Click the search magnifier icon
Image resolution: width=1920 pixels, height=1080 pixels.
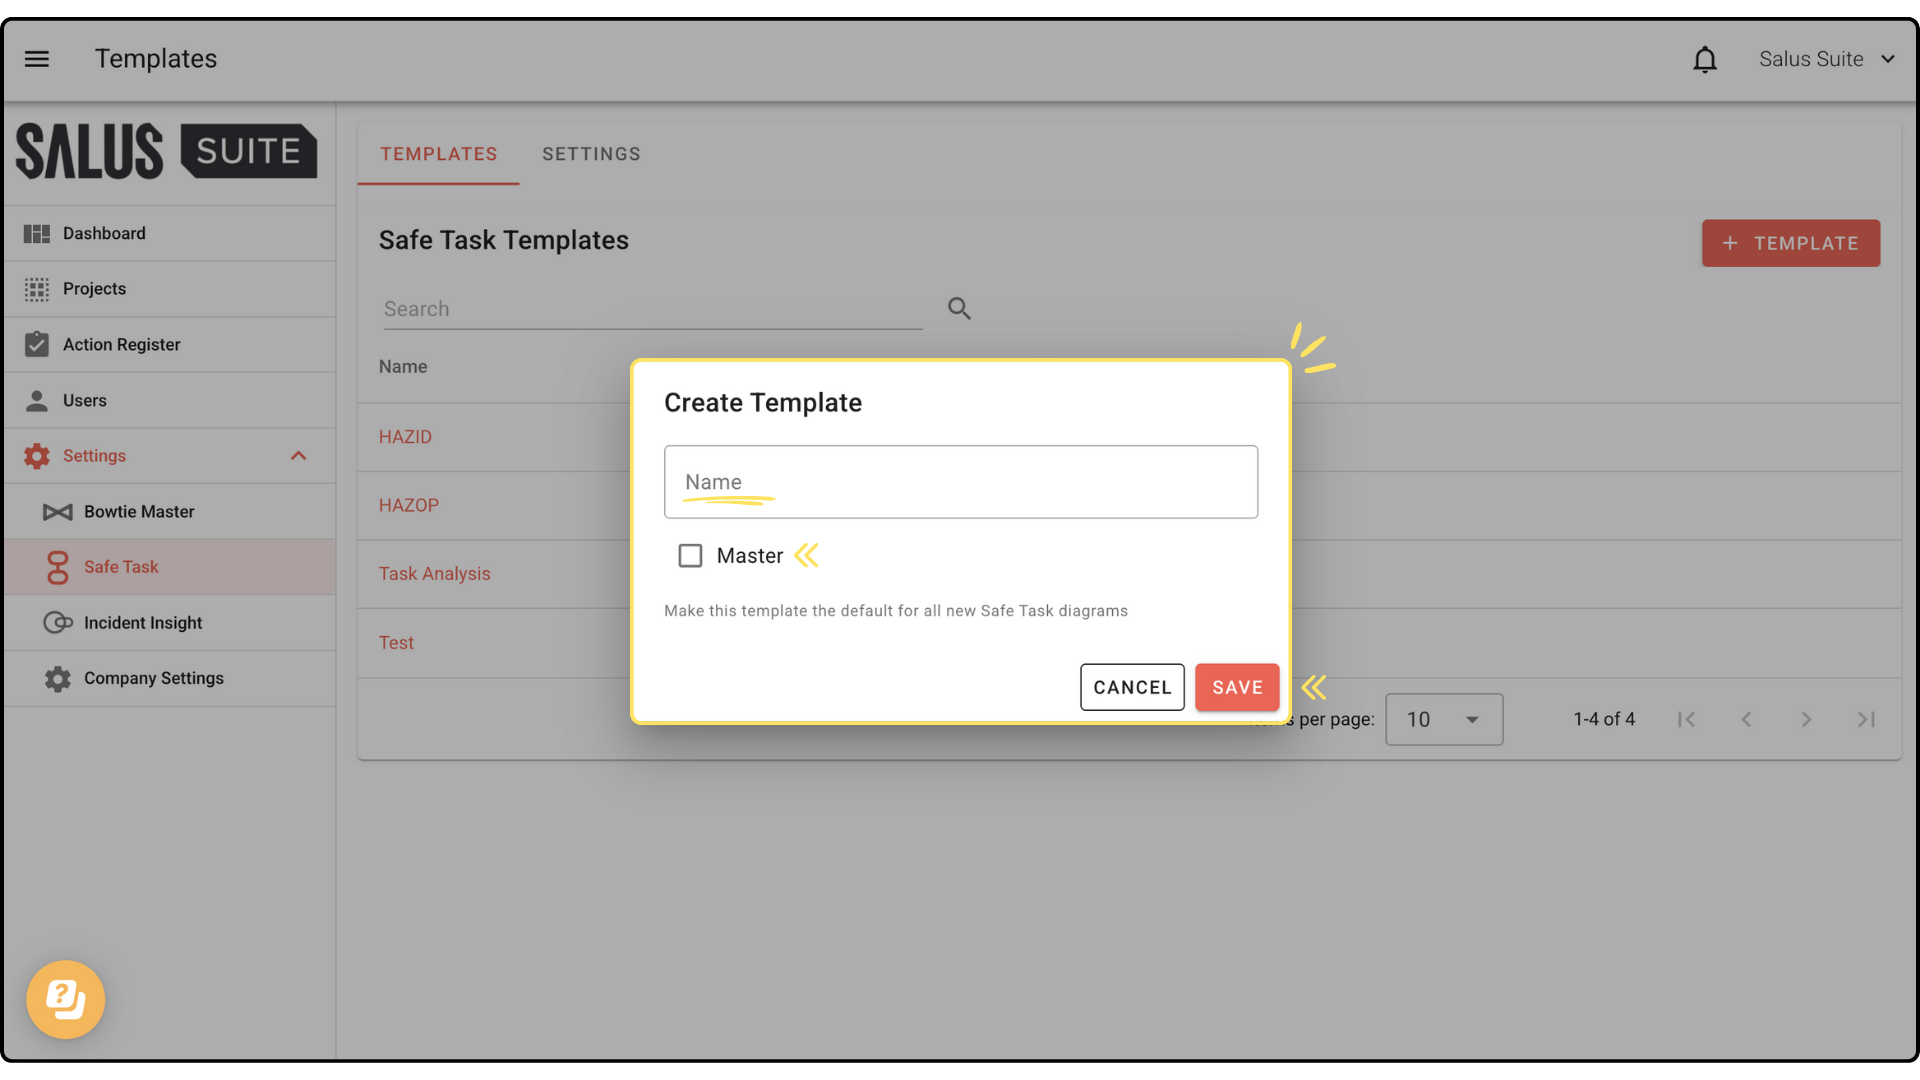pyautogui.click(x=959, y=309)
